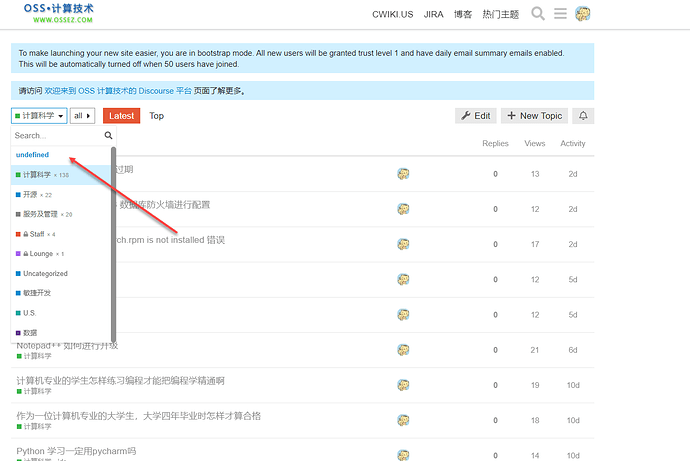Click the notification bell button
690x461 pixels.
click(583, 116)
